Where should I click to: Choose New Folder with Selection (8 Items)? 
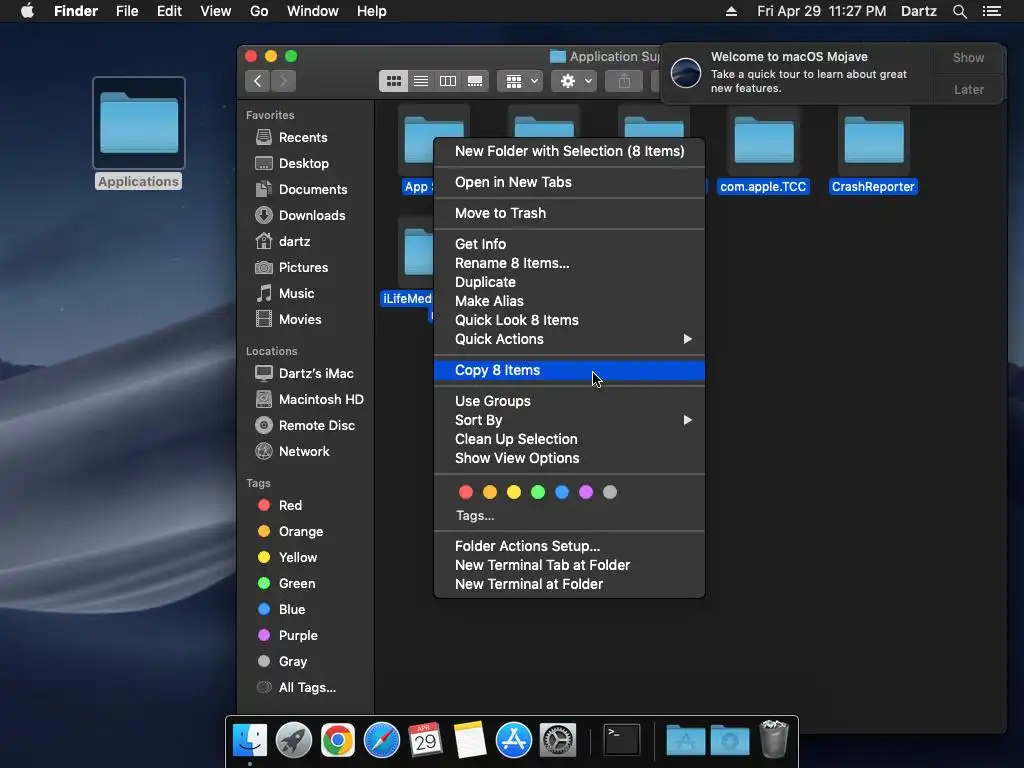coord(569,152)
